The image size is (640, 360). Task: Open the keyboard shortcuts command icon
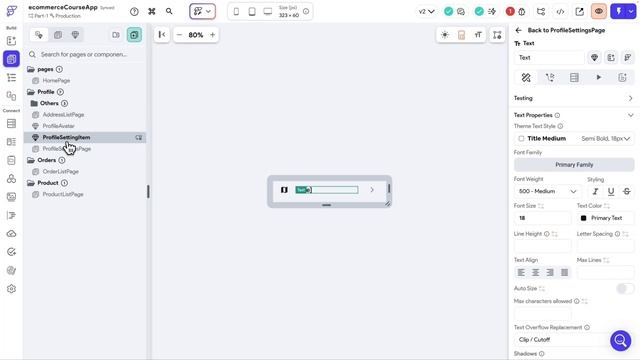point(152,11)
